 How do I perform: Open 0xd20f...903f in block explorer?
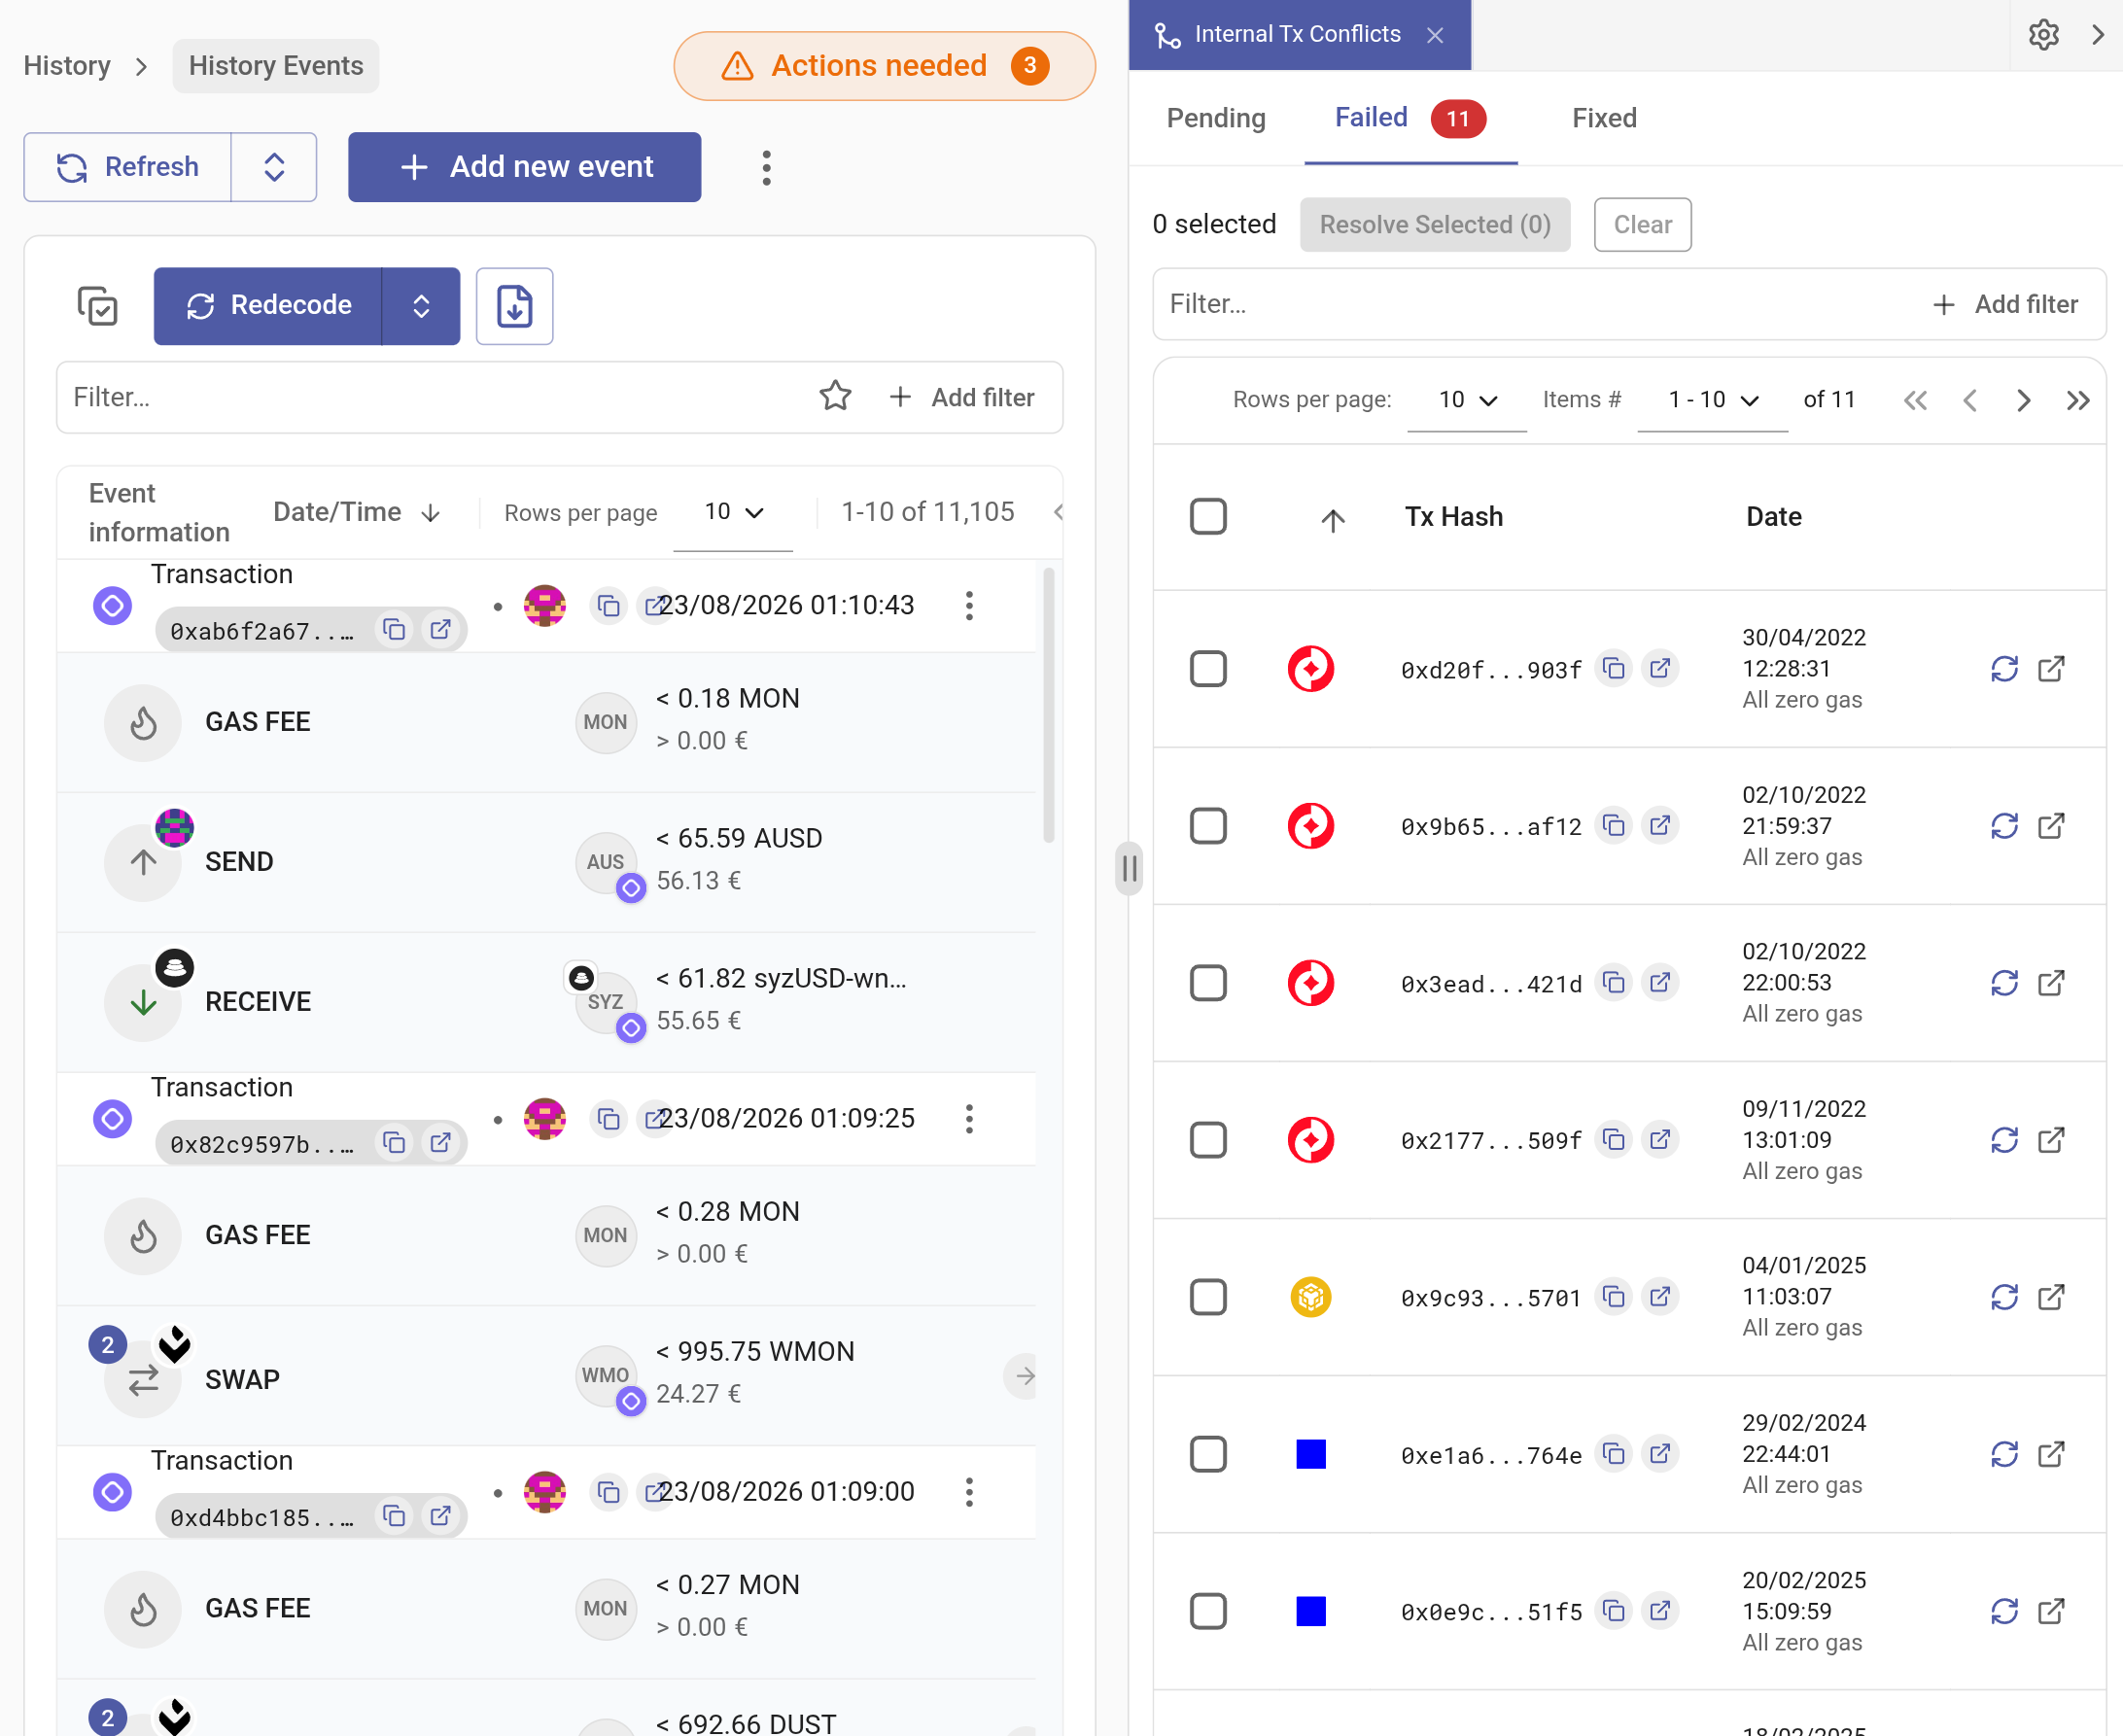[1660, 668]
